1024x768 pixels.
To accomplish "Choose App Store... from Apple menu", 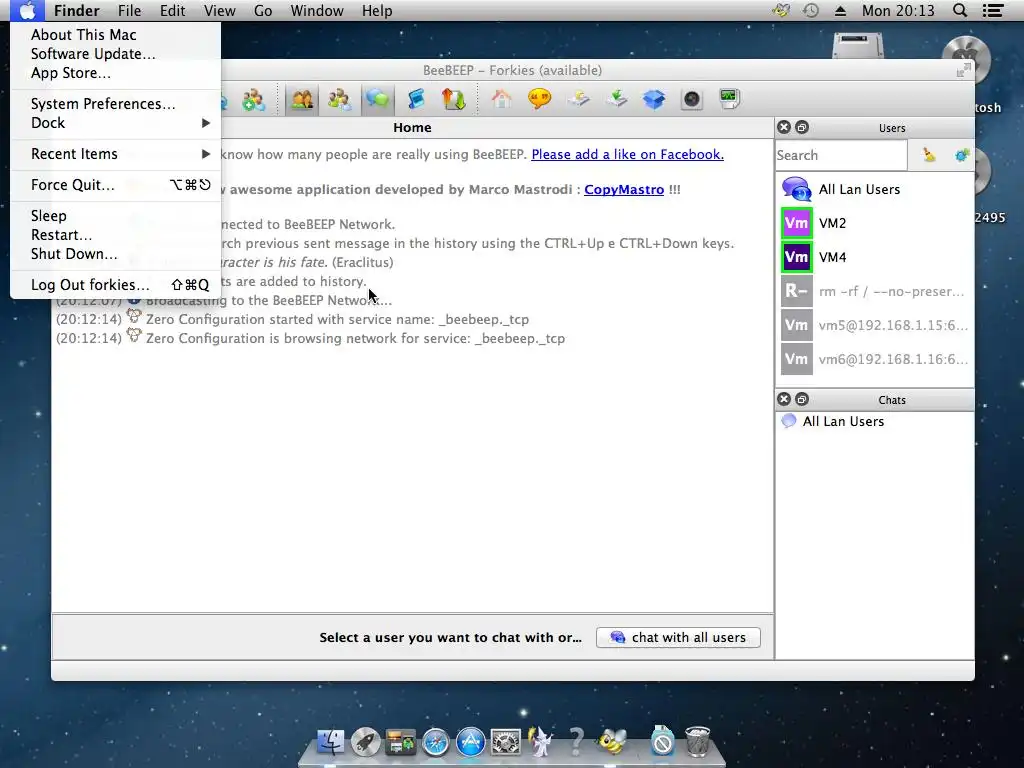I will [x=116, y=72].
